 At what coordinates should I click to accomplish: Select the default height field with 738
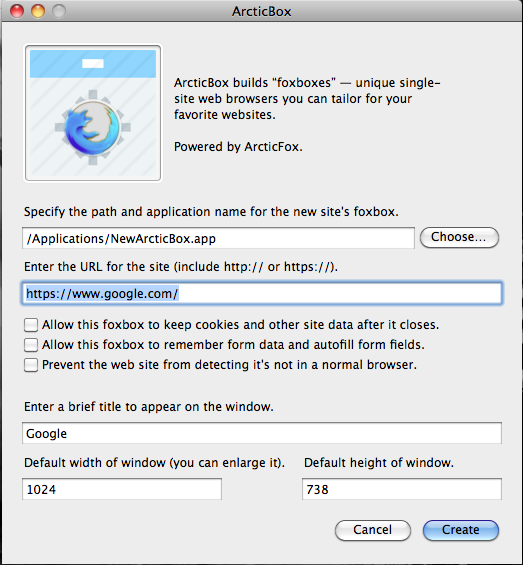pos(402,489)
